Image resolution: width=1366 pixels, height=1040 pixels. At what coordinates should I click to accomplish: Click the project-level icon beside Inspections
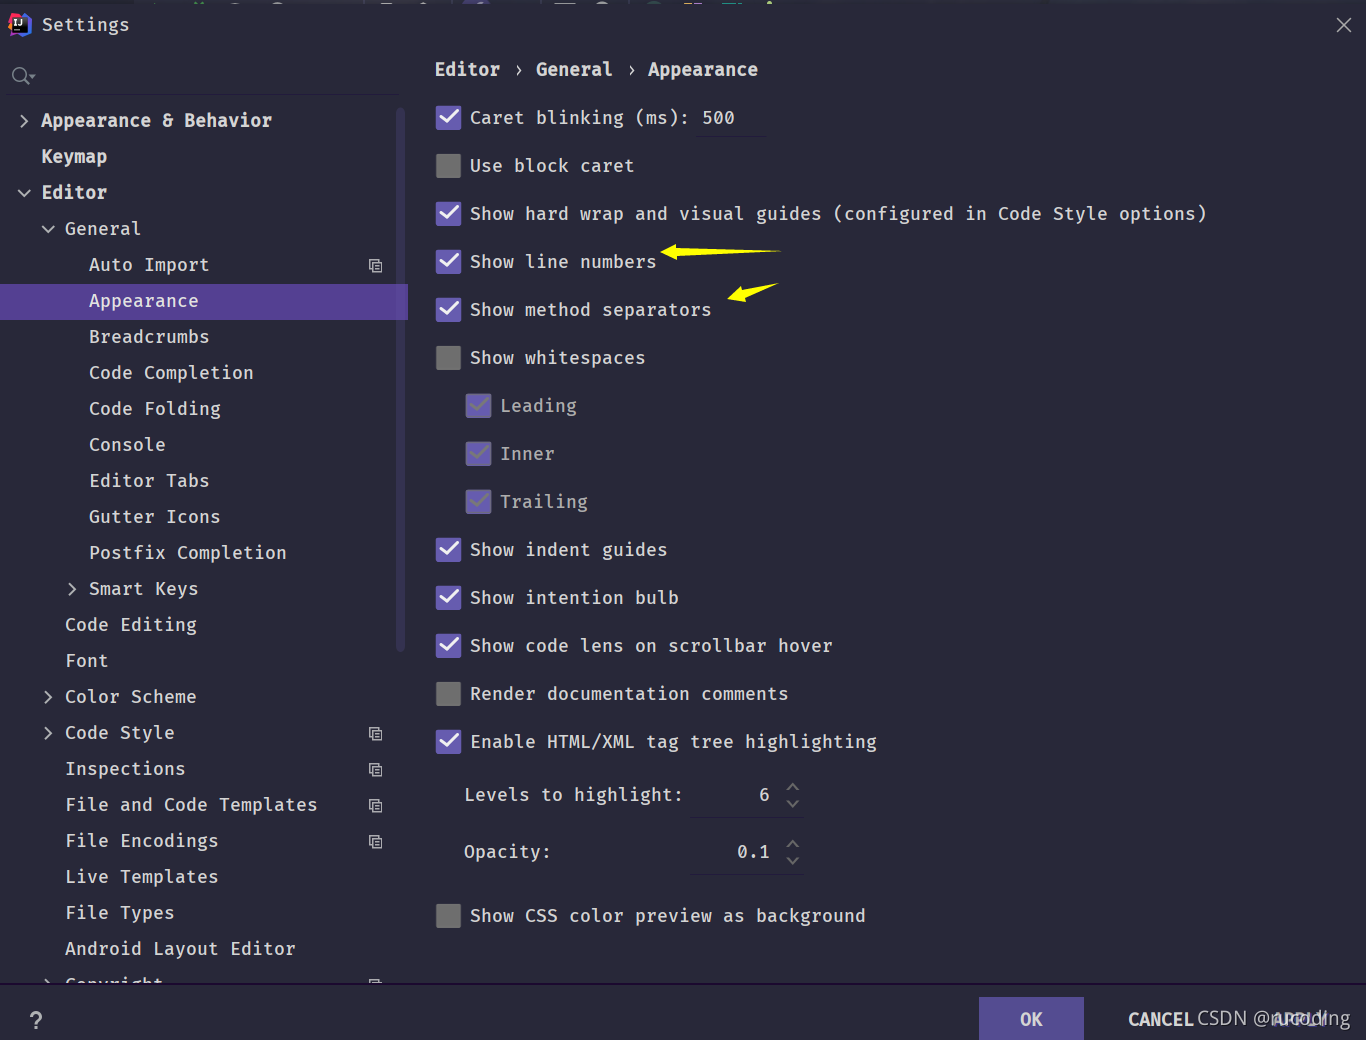click(376, 769)
